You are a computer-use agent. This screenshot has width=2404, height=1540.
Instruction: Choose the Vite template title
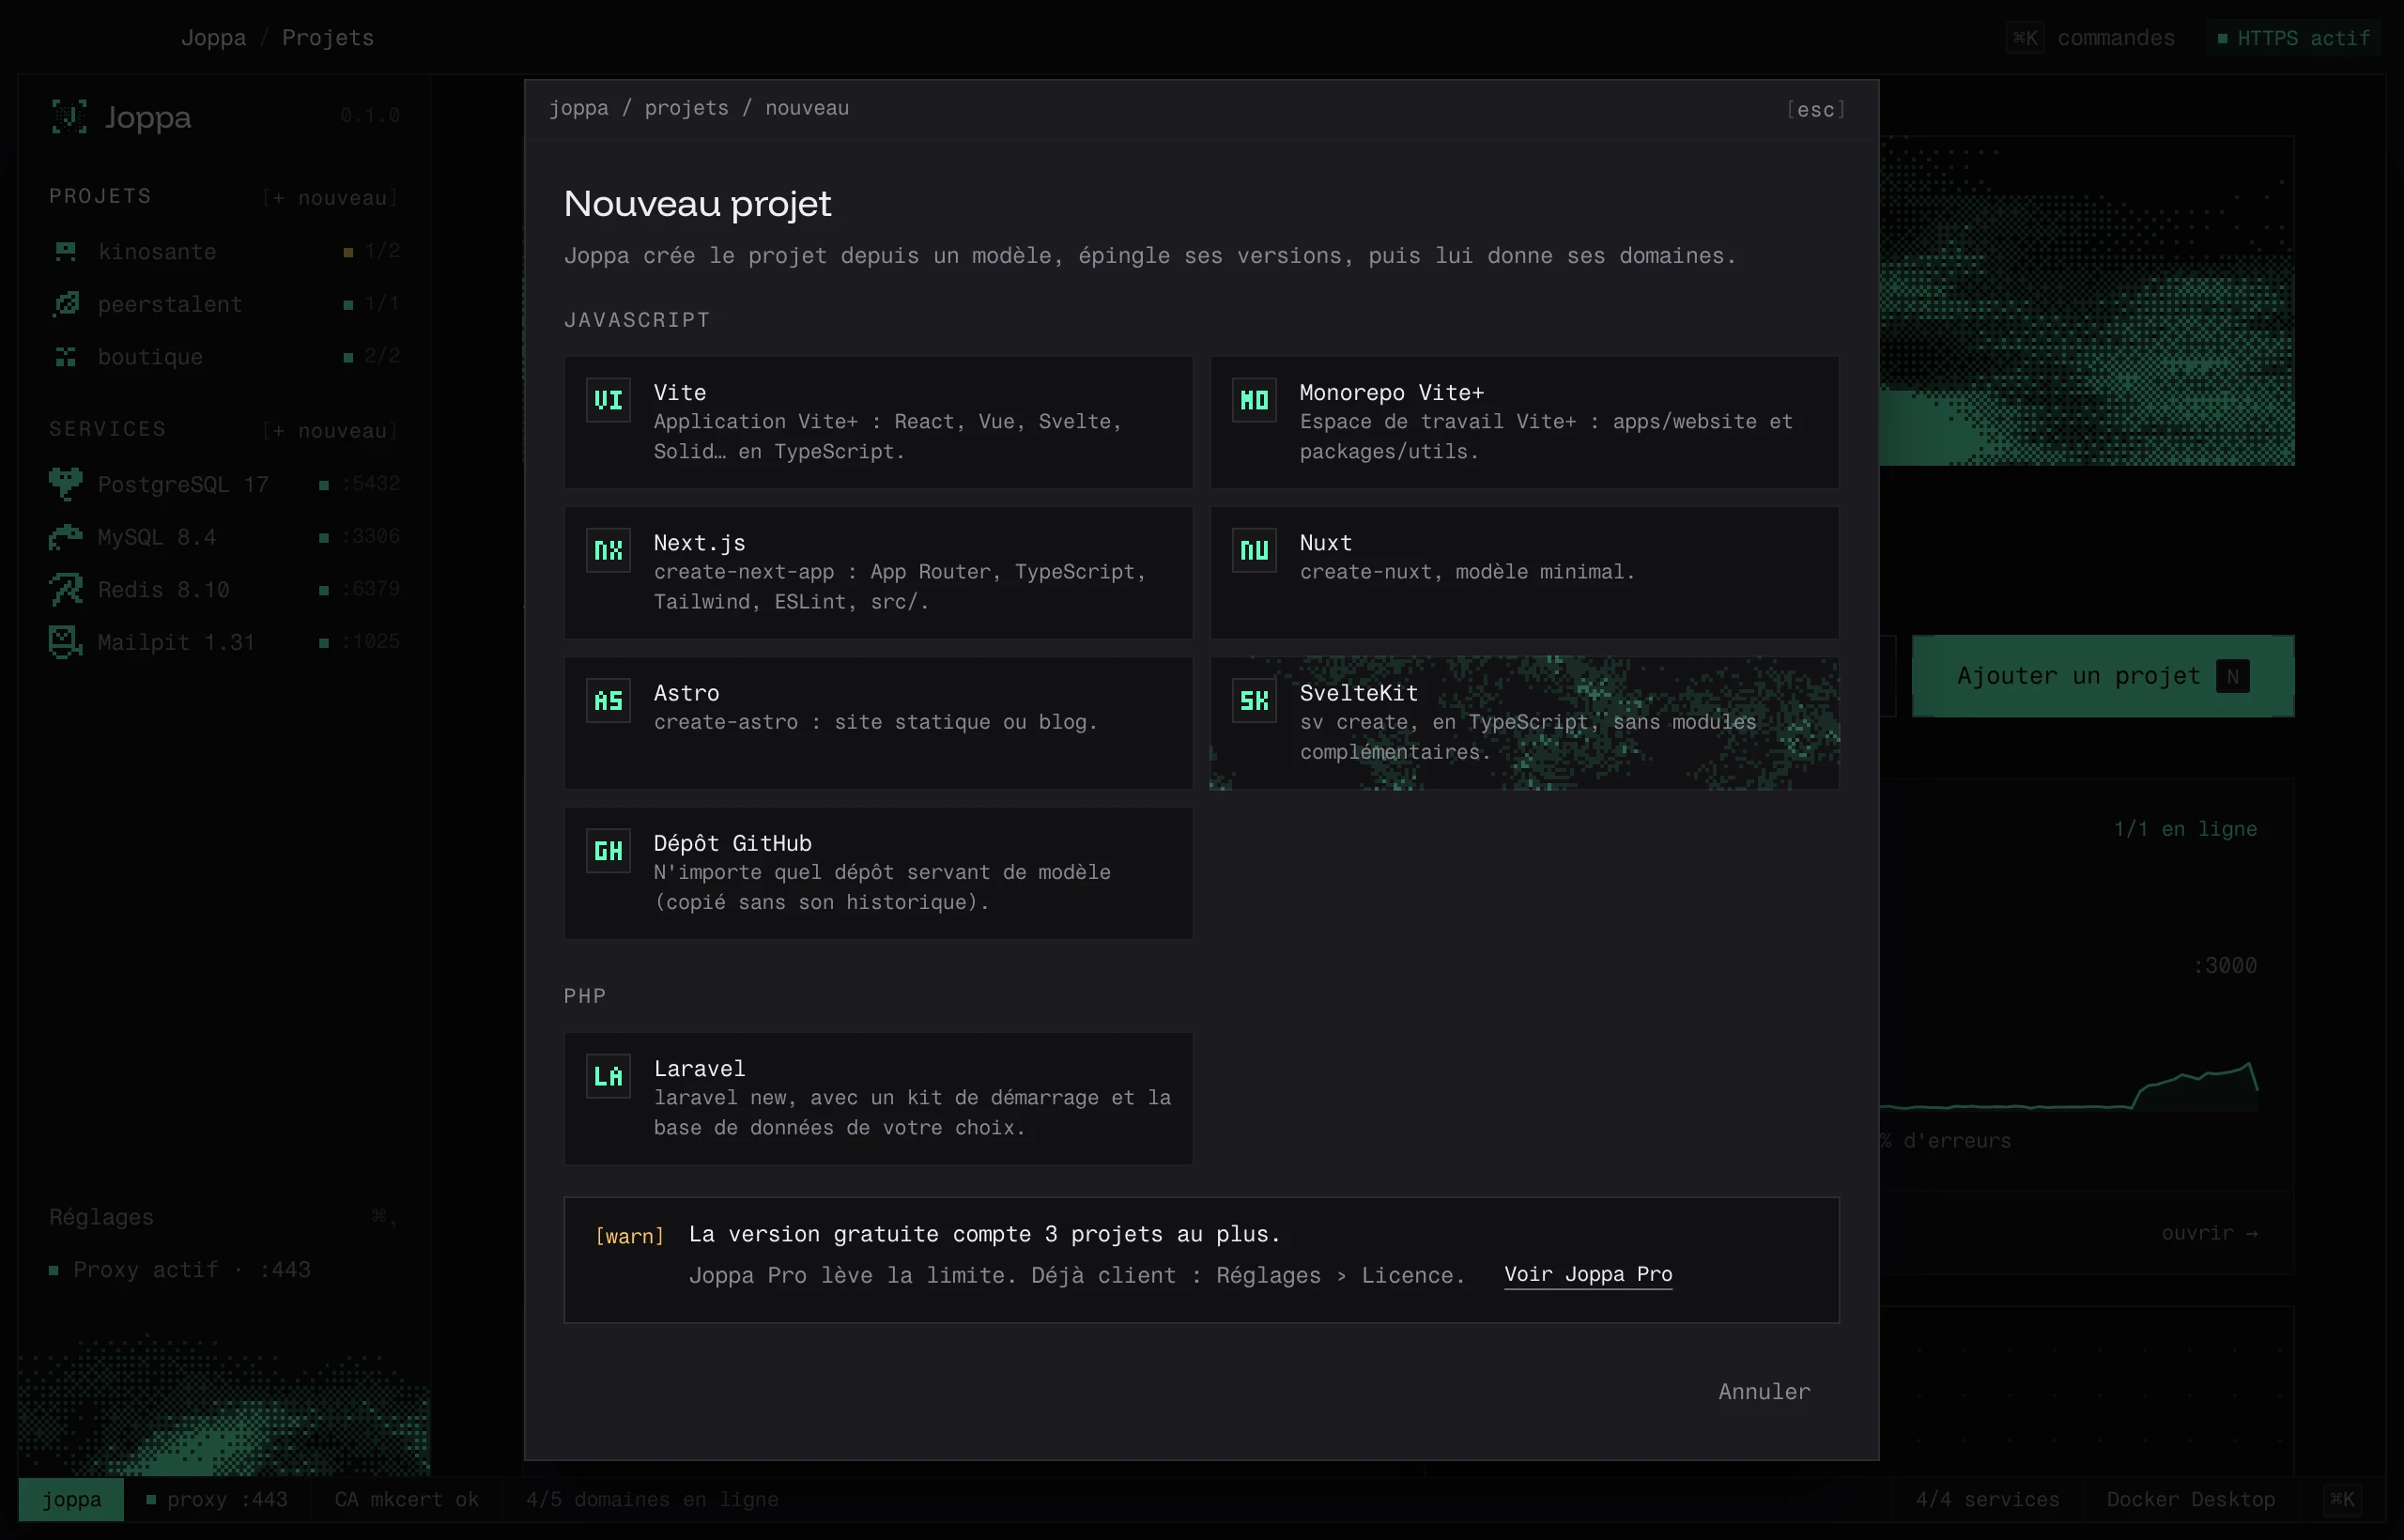point(680,393)
